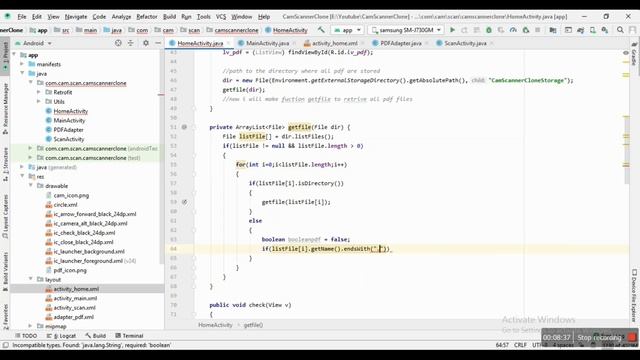Open Device File Explorer on right edge
This screenshot has height=360, width=640.
pyautogui.click(x=634, y=295)
